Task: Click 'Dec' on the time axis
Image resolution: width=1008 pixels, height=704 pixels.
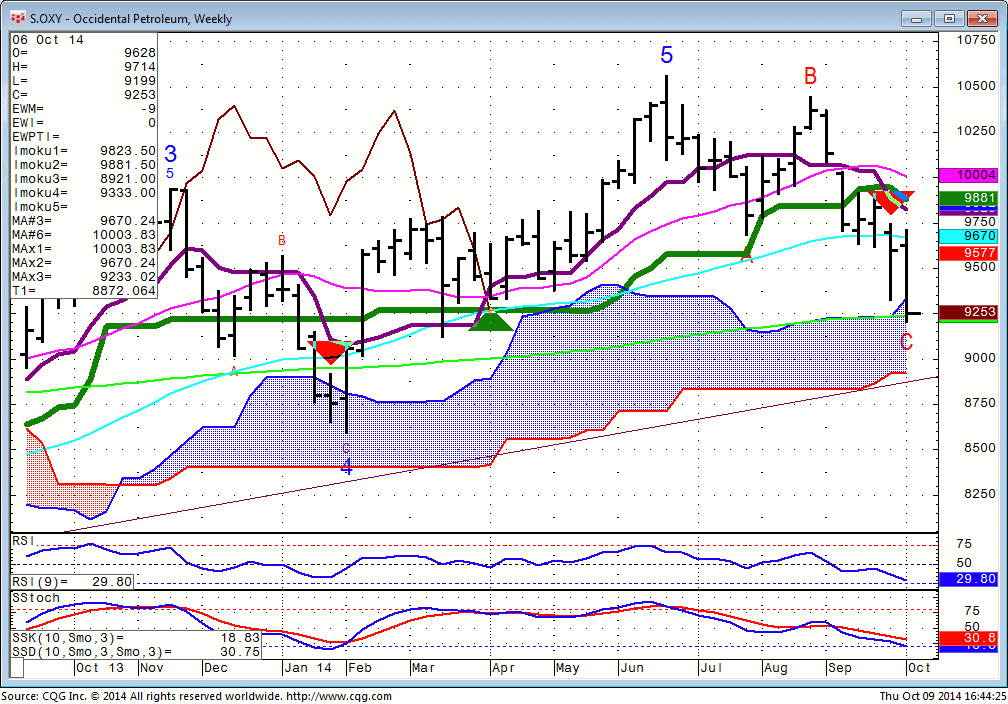Action: click(216, 668)
